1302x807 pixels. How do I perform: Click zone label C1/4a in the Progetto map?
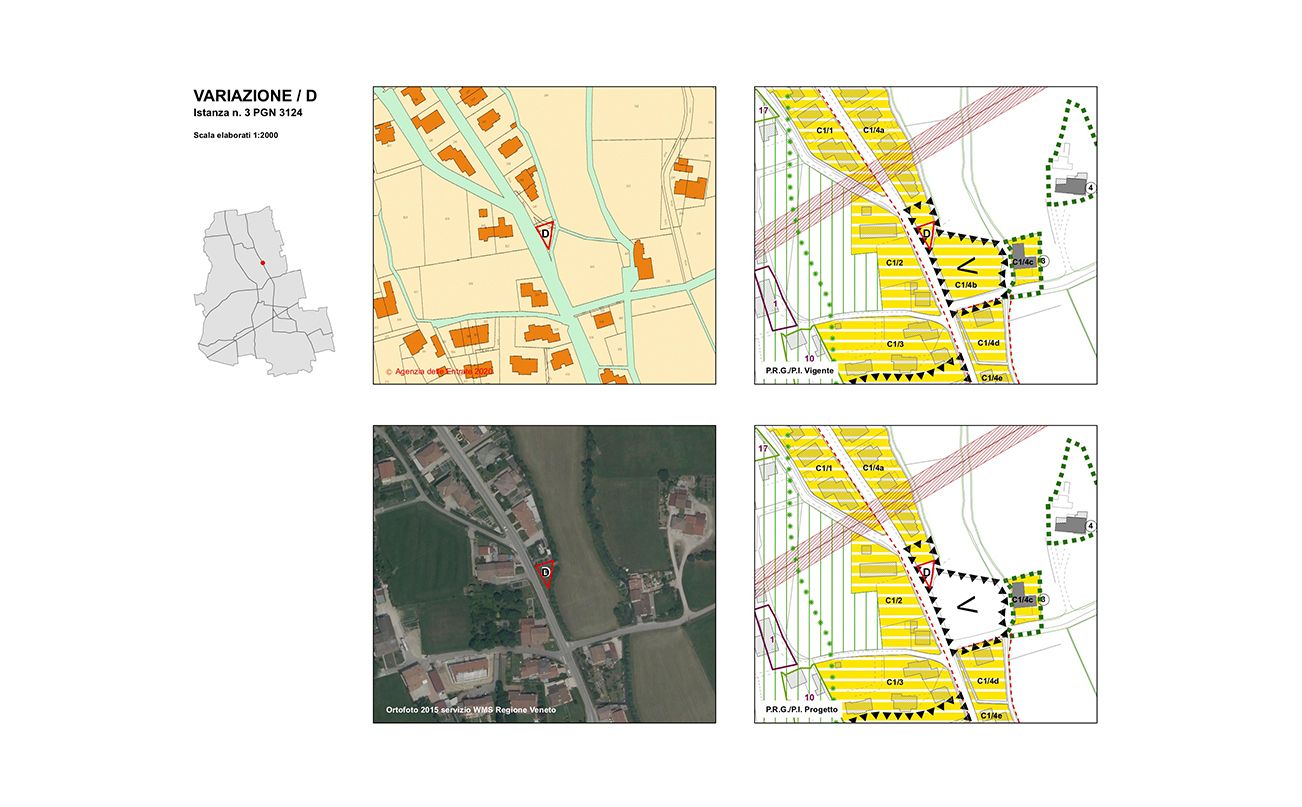click(873, 468)
